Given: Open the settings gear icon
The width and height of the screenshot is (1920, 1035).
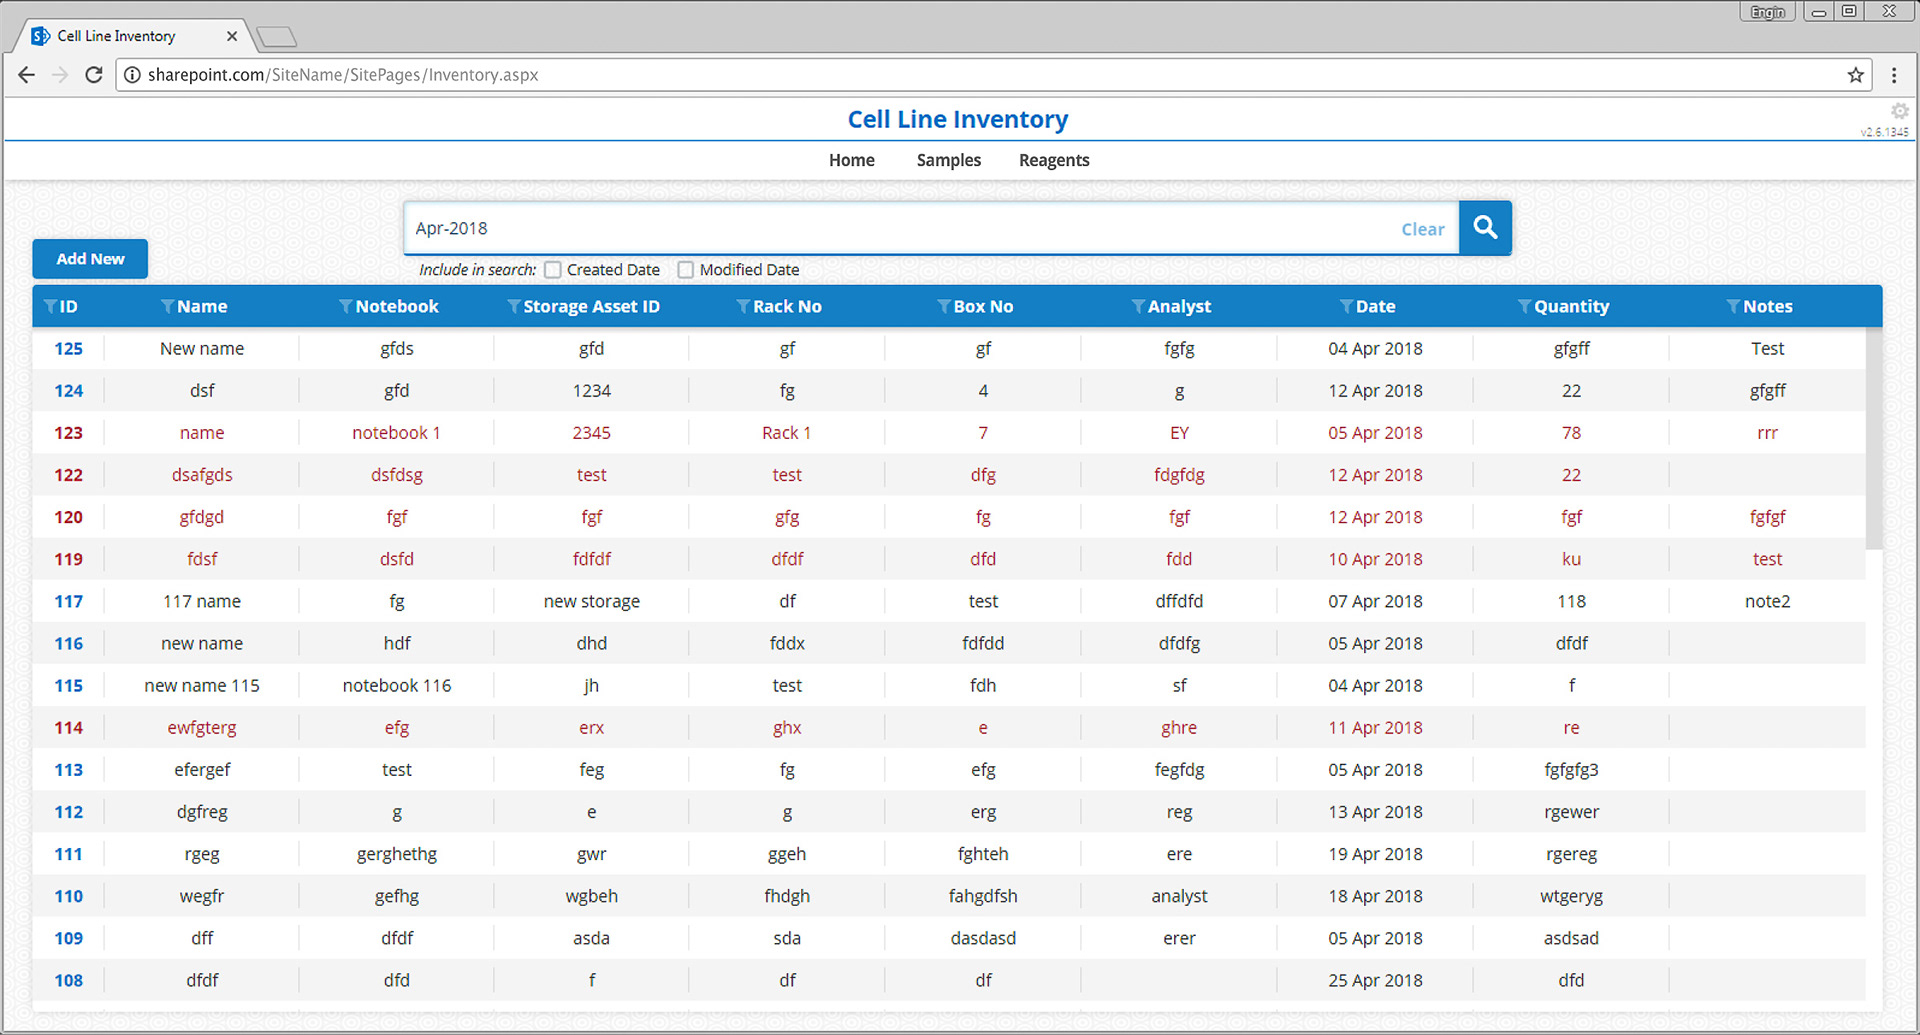Looking at the screenshot, I should 1899,111.
